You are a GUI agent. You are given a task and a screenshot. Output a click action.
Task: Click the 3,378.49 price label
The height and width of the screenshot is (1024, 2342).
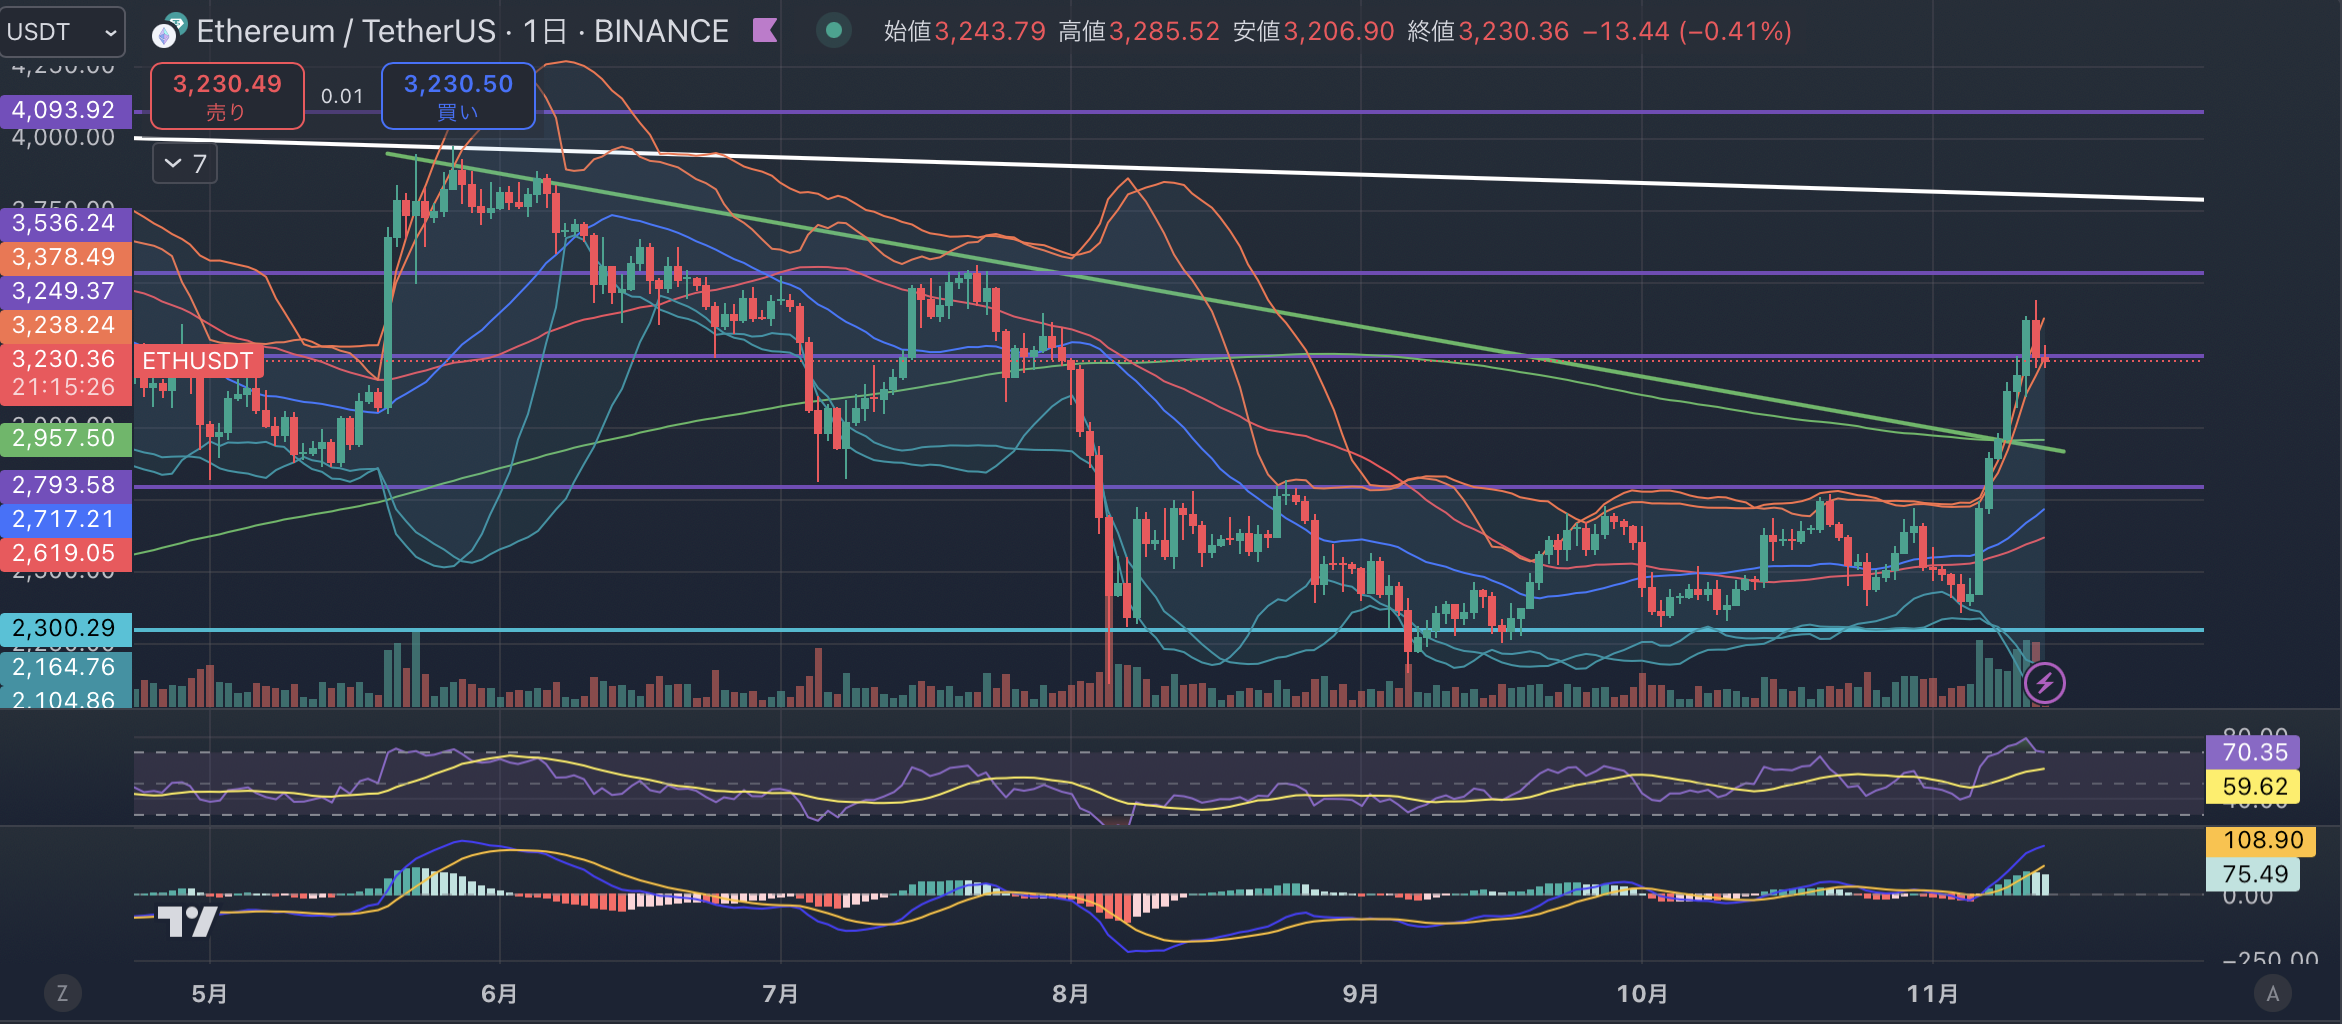(66, 257)
